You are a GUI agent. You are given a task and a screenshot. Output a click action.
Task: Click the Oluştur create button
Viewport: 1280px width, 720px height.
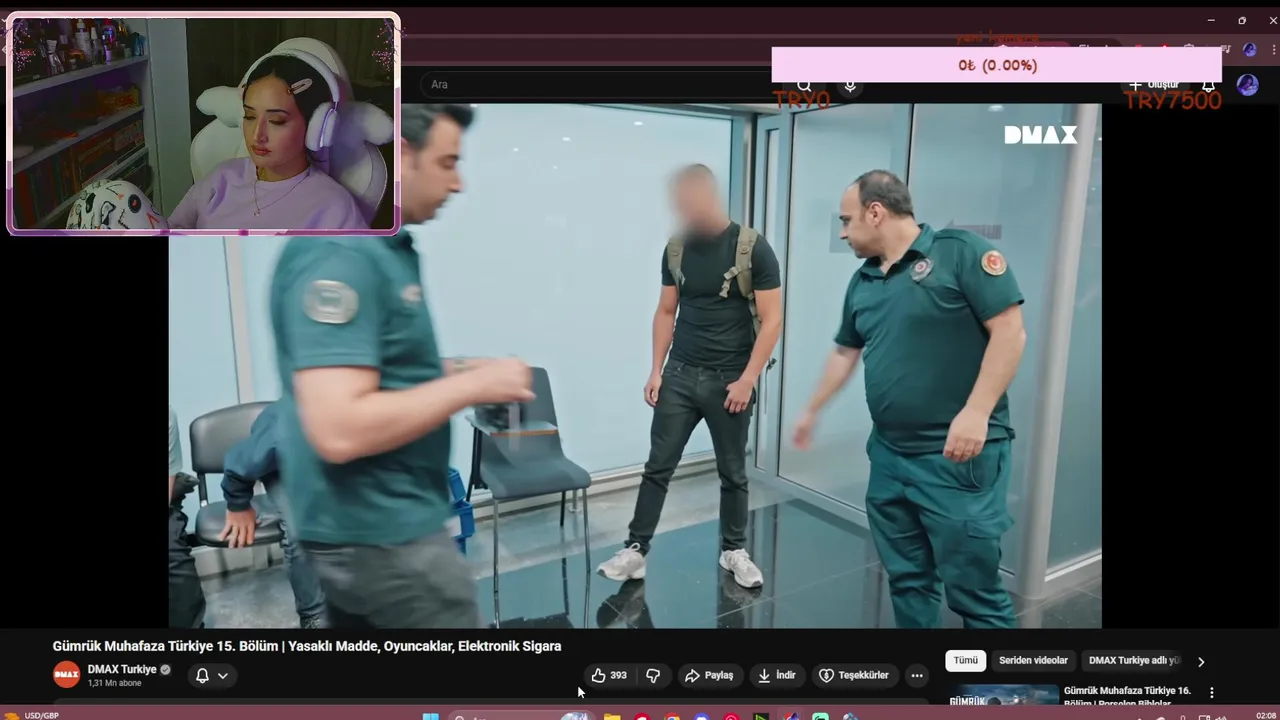tap(1154, 86)
